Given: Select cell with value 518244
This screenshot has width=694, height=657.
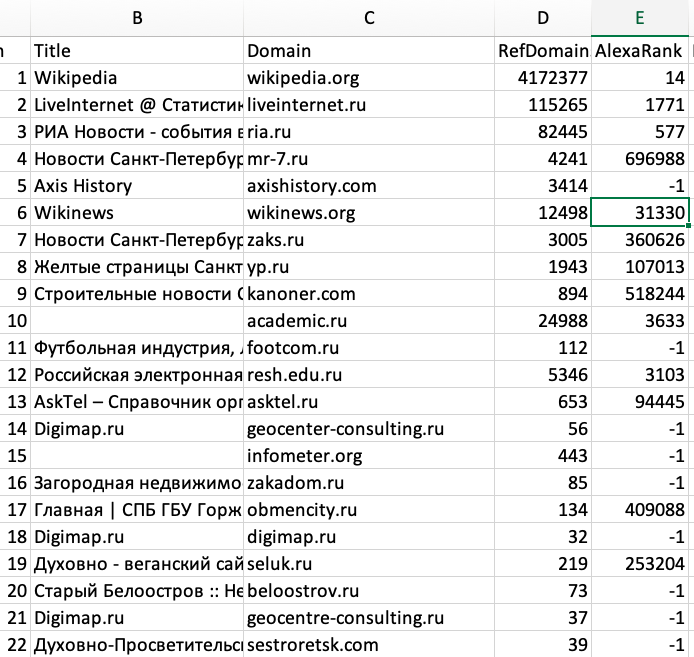Looking at the screenshot, I should pyautogui.click(x=640, y=294).
